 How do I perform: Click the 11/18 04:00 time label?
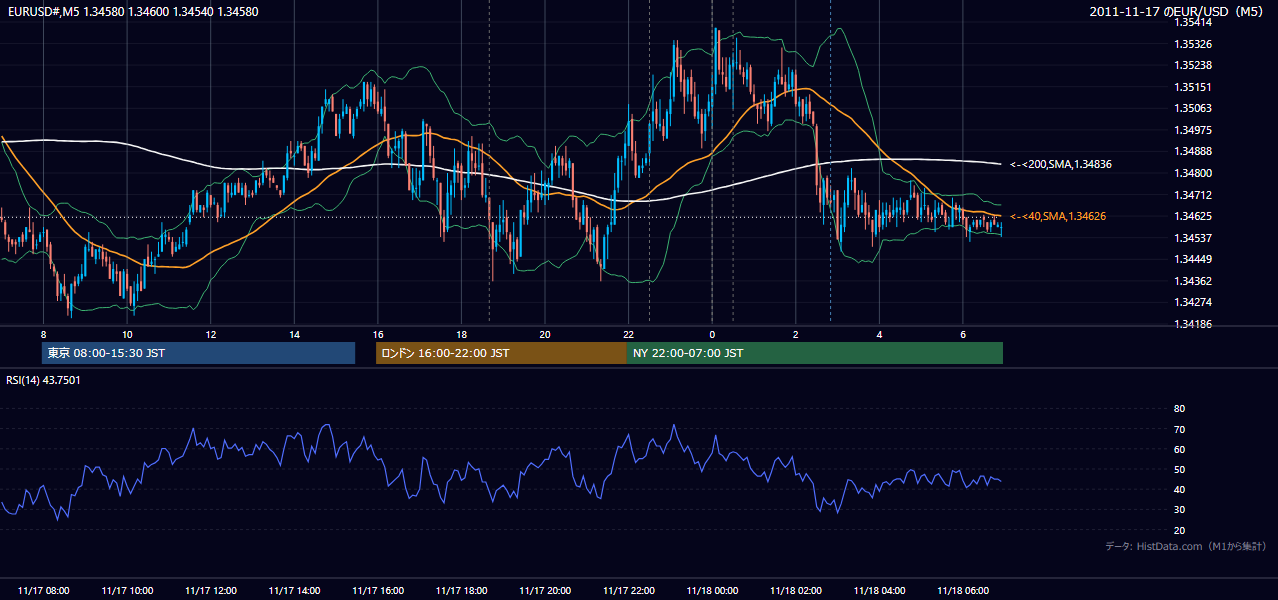(879, 591)
